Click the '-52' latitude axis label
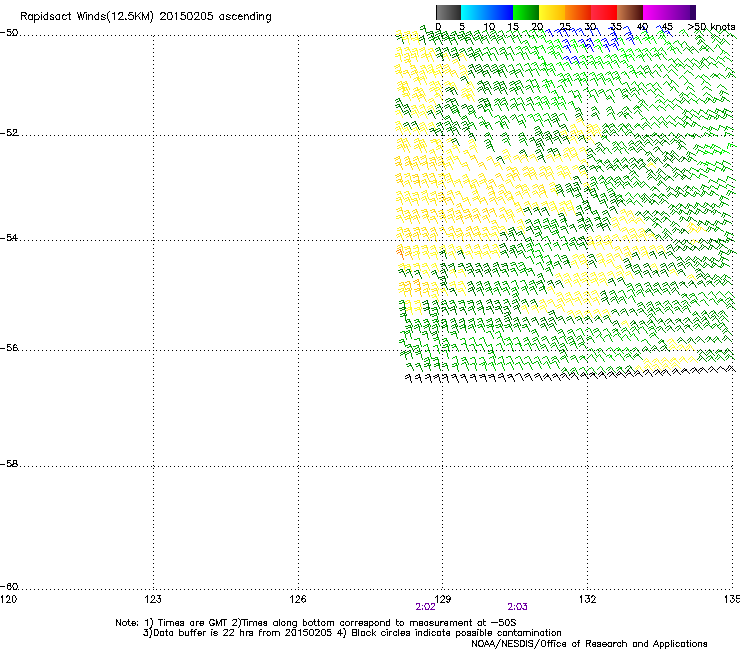 (x=9, y=133)
